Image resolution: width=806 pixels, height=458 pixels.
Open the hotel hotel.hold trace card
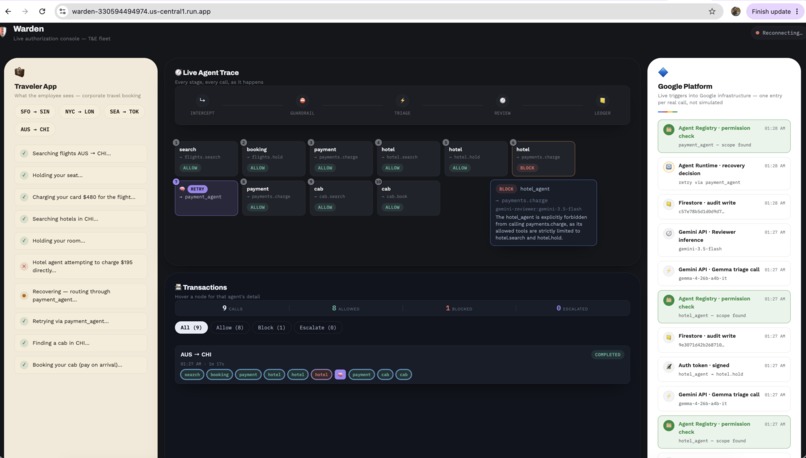475,158
